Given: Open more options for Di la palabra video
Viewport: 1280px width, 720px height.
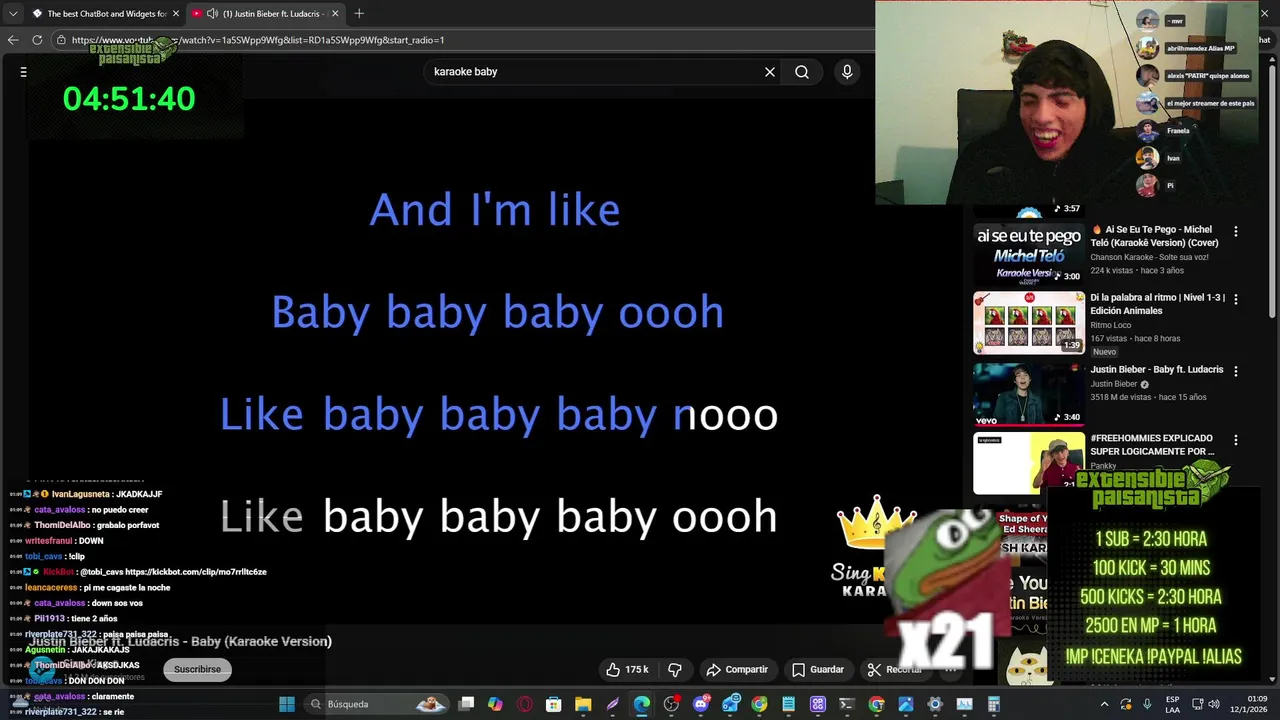Looking at the screenshot, I should click(x=1236, y=299).
